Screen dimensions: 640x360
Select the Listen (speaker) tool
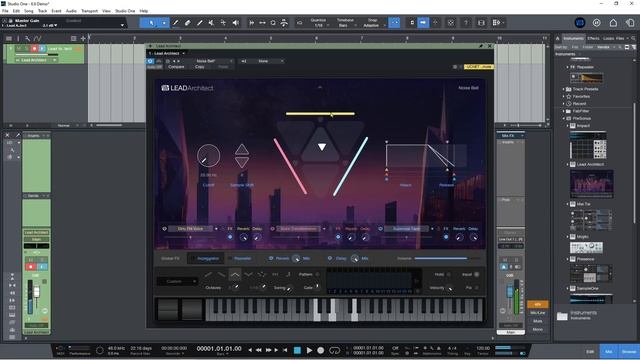click(x=236, y=23)
